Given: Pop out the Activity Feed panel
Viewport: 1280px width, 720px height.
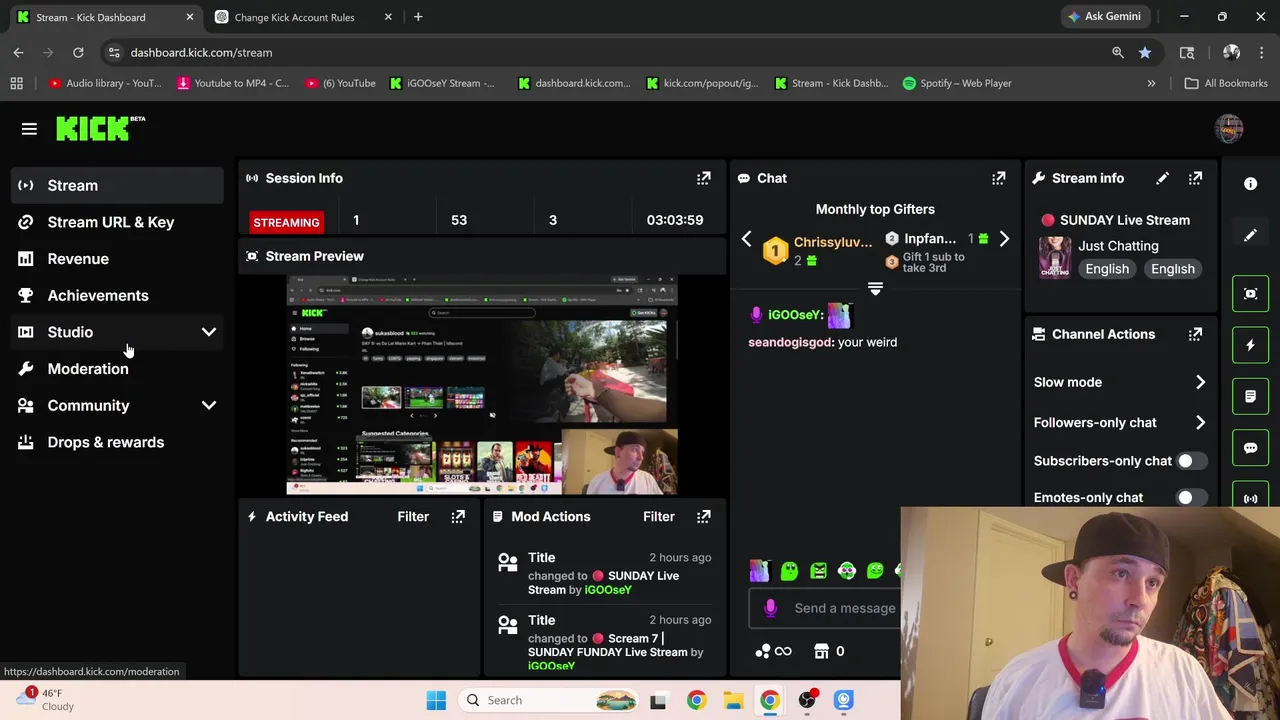Looking at the screenshot, I should pos(458,517).
